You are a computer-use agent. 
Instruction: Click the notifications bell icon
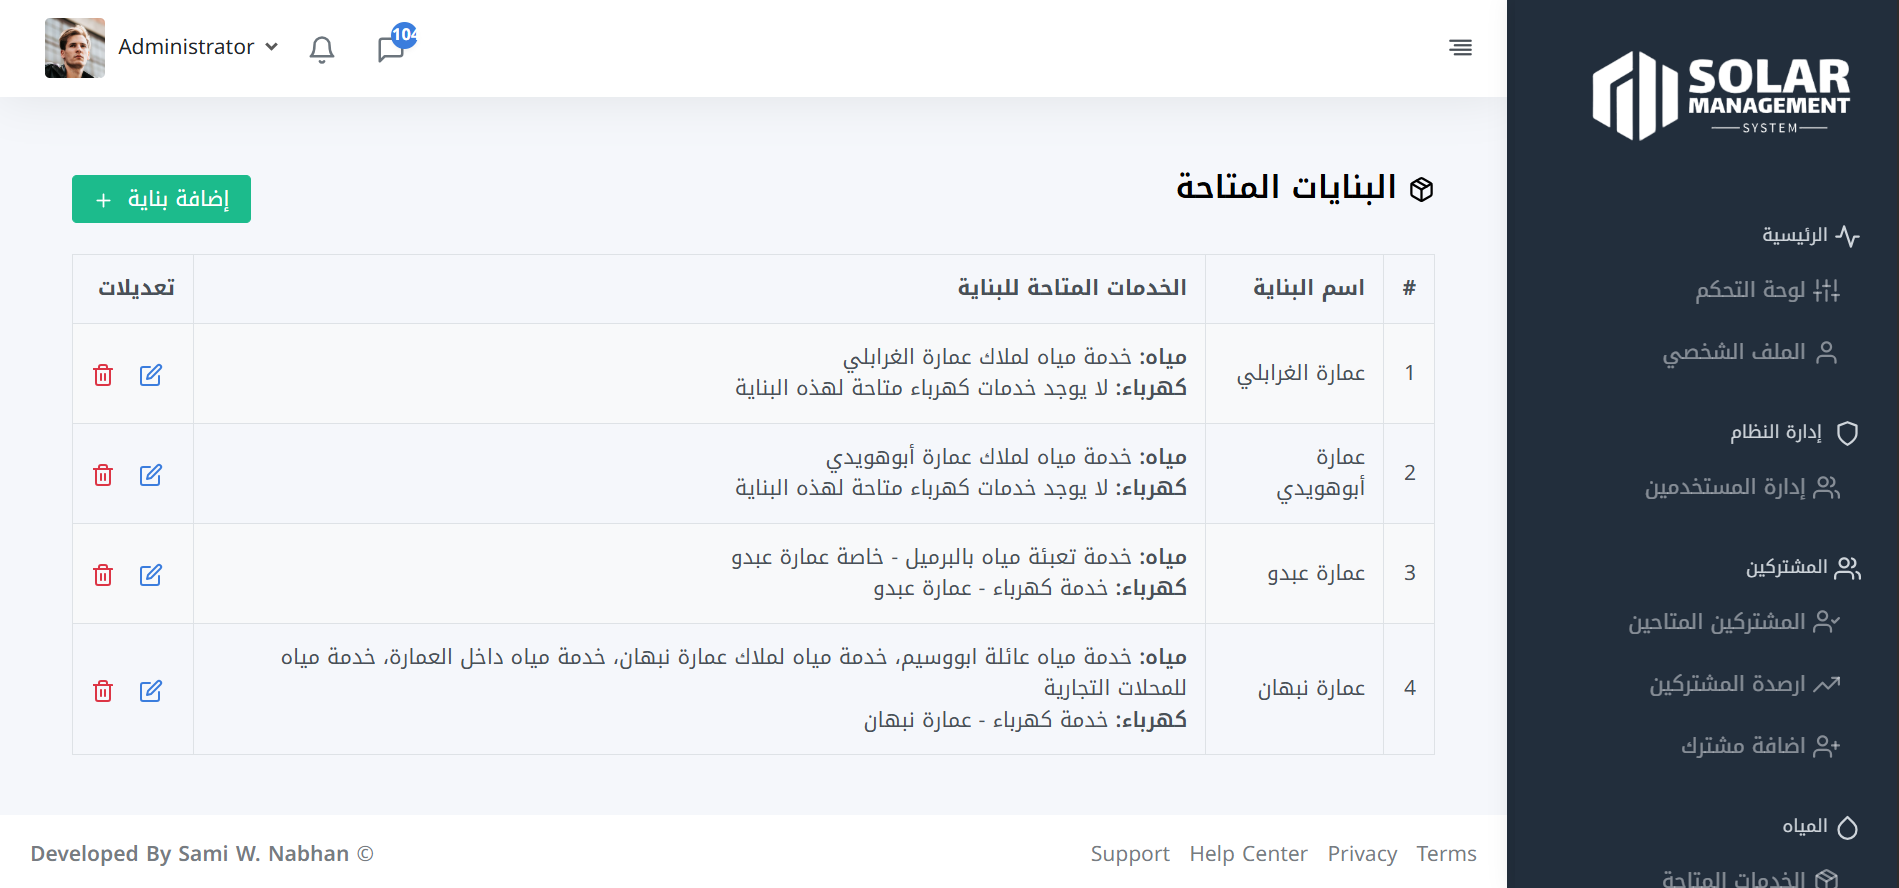tap(321, 49)
